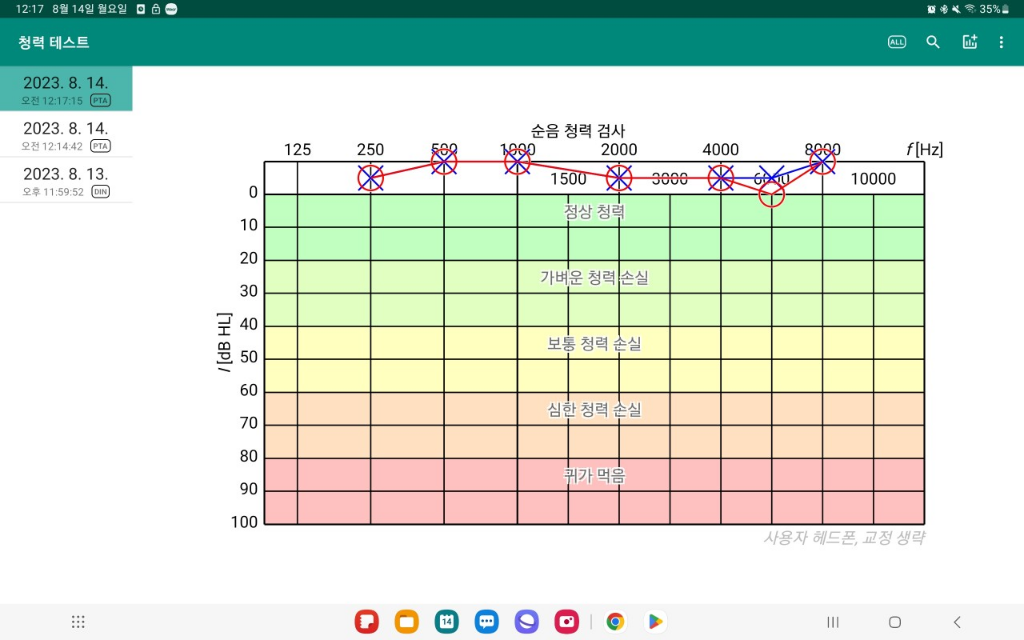Select the 오전 12:17:15 PTA test result
Image resolution: width=1024 pixels, height=640 pixels.
pyautogui.click(x=66, y=90)
